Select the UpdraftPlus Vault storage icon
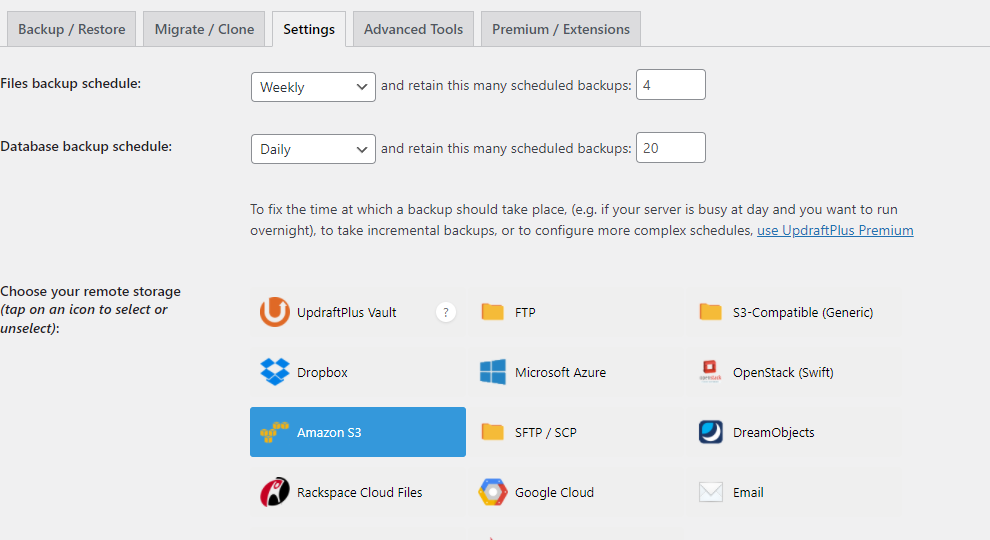Viewport: 990px width, 540px height. coord(275,313)
